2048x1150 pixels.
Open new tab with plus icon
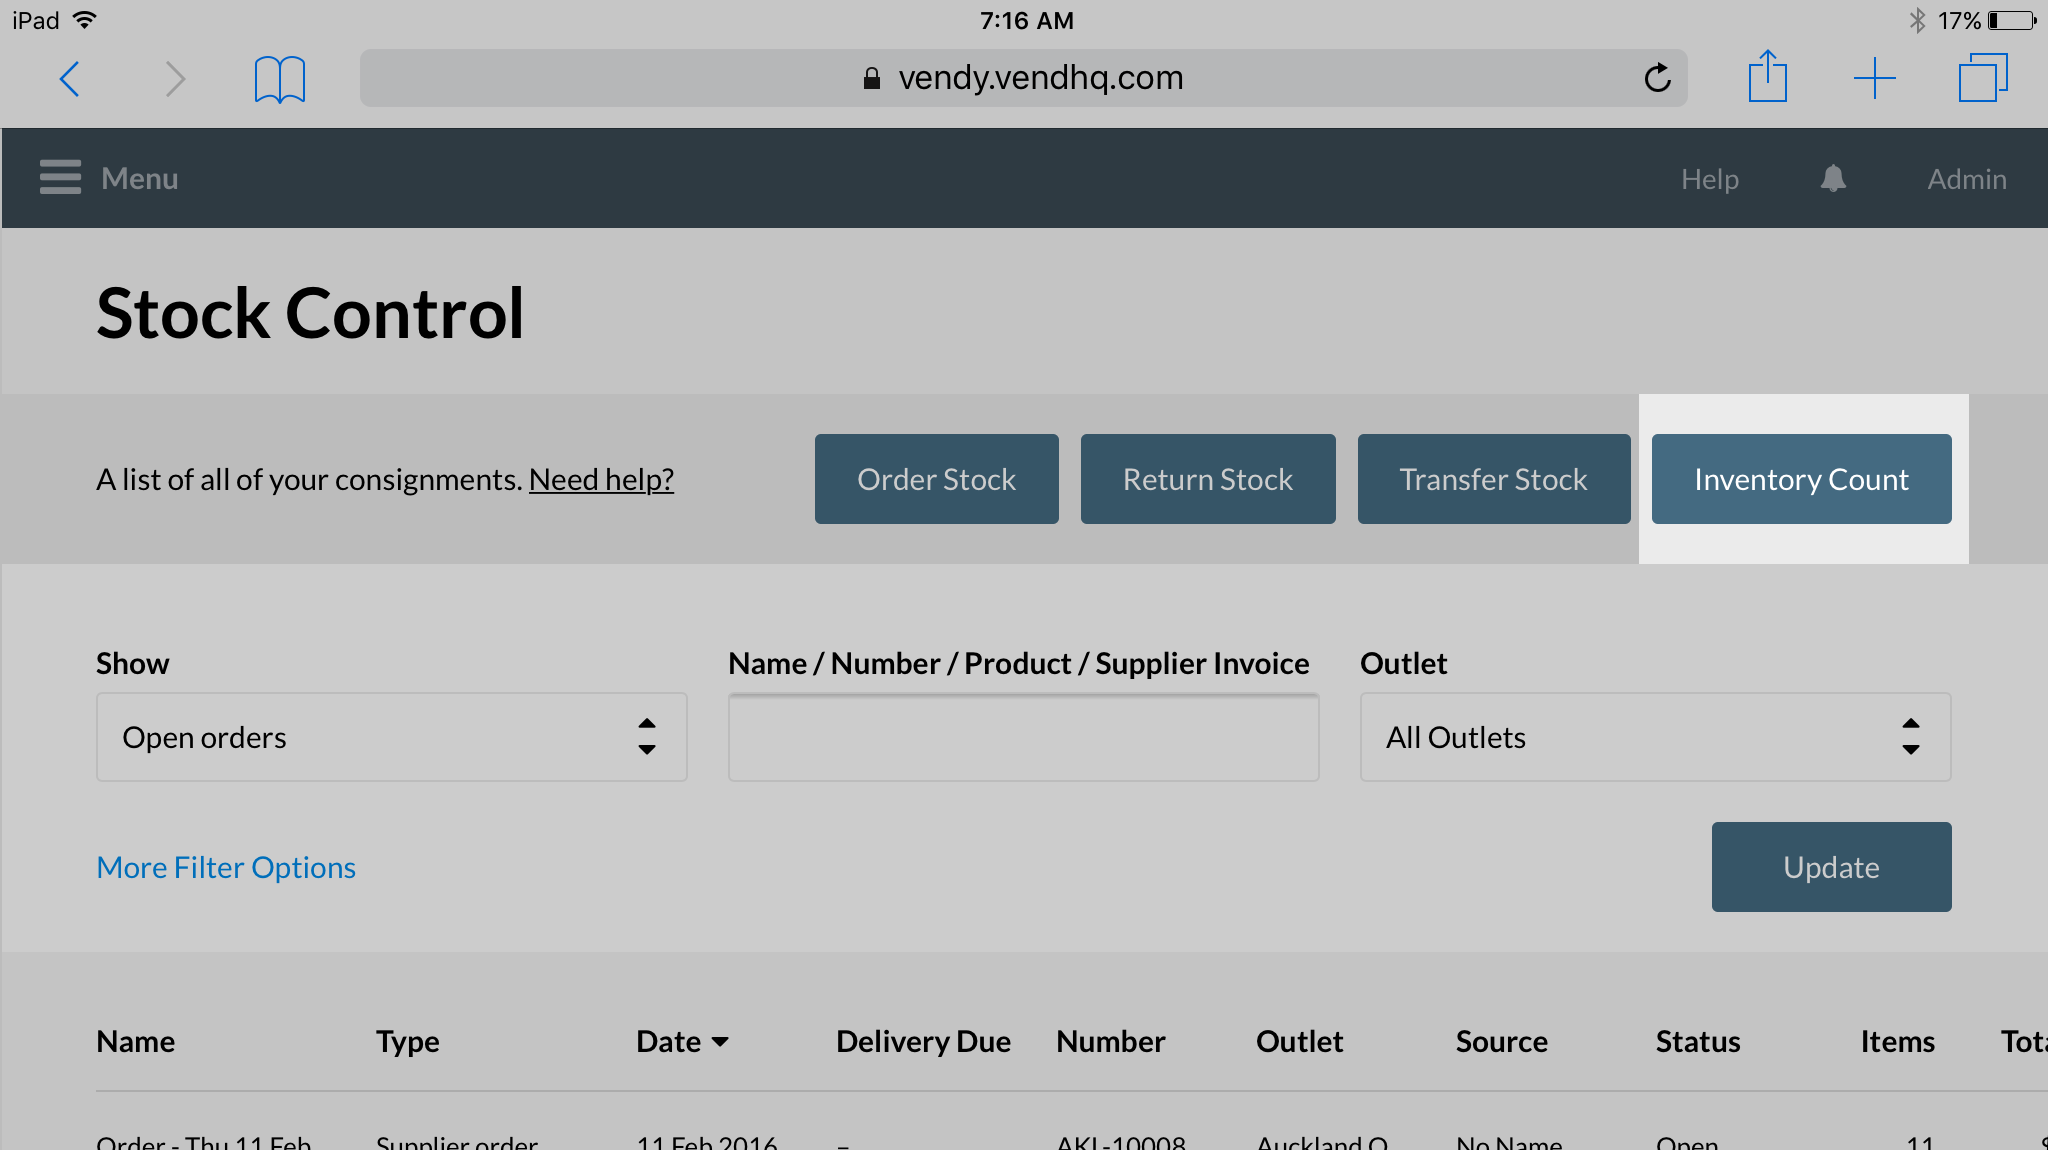pos(1874,78)
